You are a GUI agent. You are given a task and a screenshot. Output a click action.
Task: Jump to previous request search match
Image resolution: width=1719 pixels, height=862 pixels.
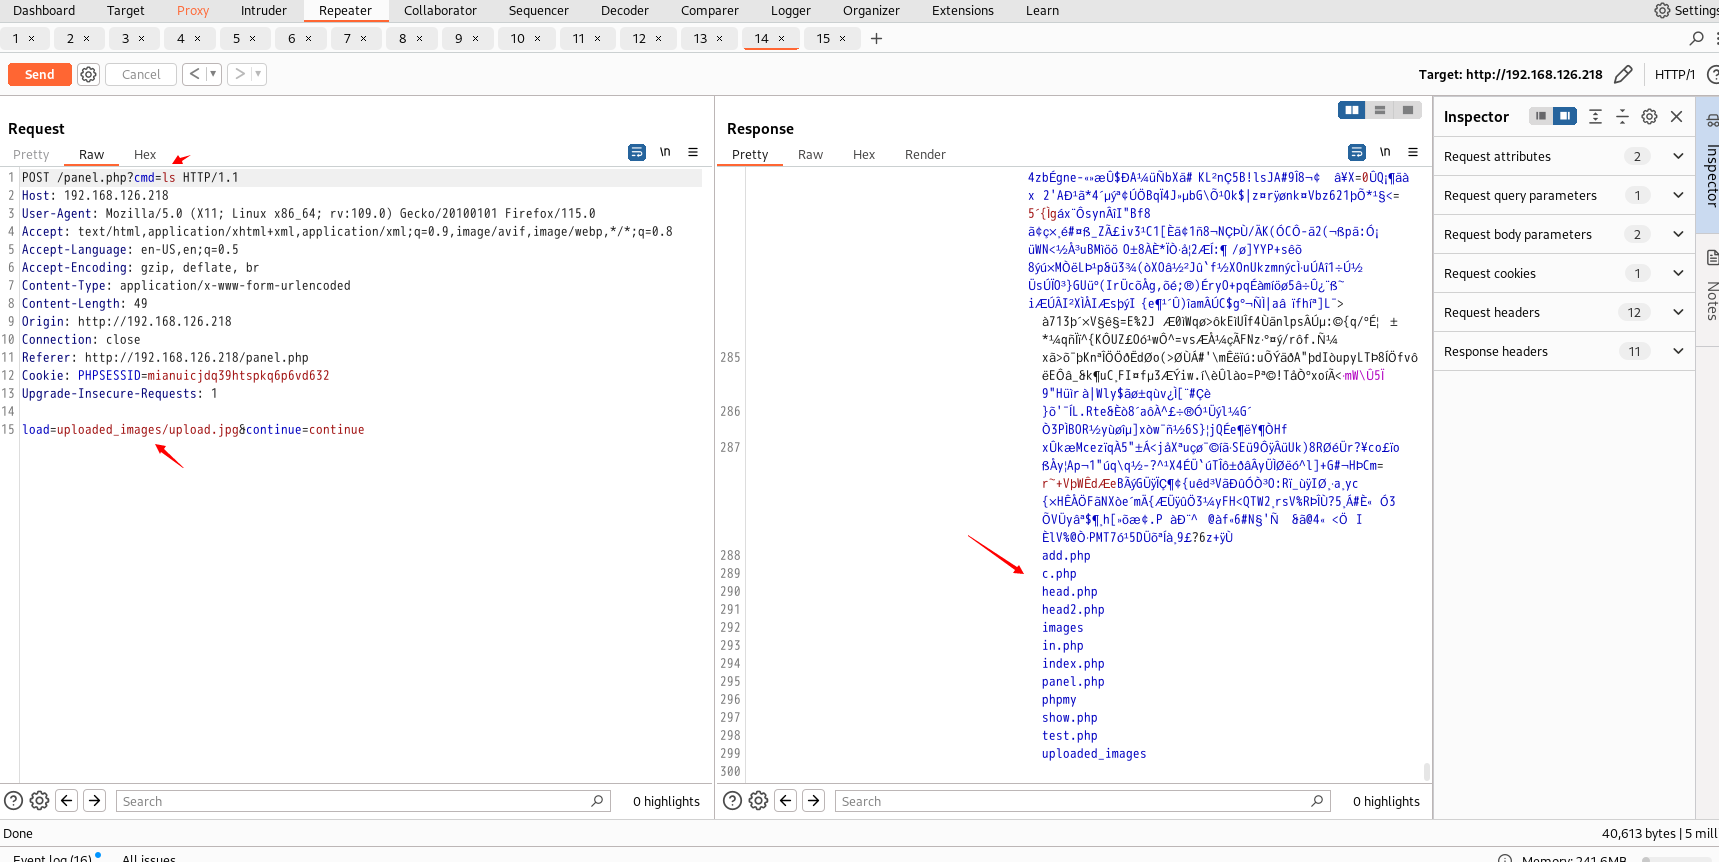pyautogui.click(x=67, y=800)
